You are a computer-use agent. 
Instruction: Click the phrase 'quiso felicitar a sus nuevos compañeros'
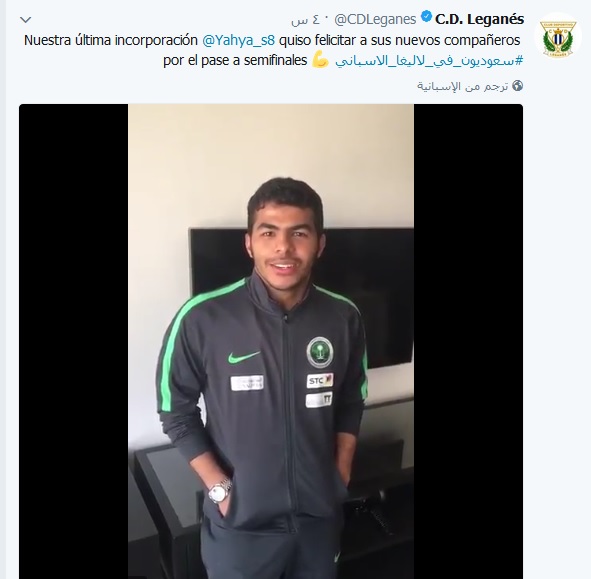[x=400, y=40]
